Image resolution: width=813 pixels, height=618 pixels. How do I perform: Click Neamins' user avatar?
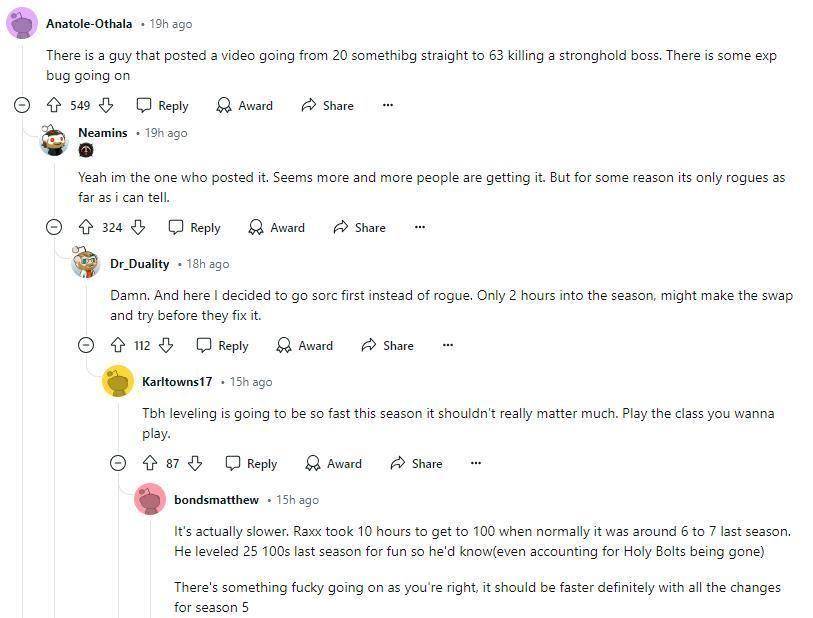pyautogui.click(x=54, y=140)
